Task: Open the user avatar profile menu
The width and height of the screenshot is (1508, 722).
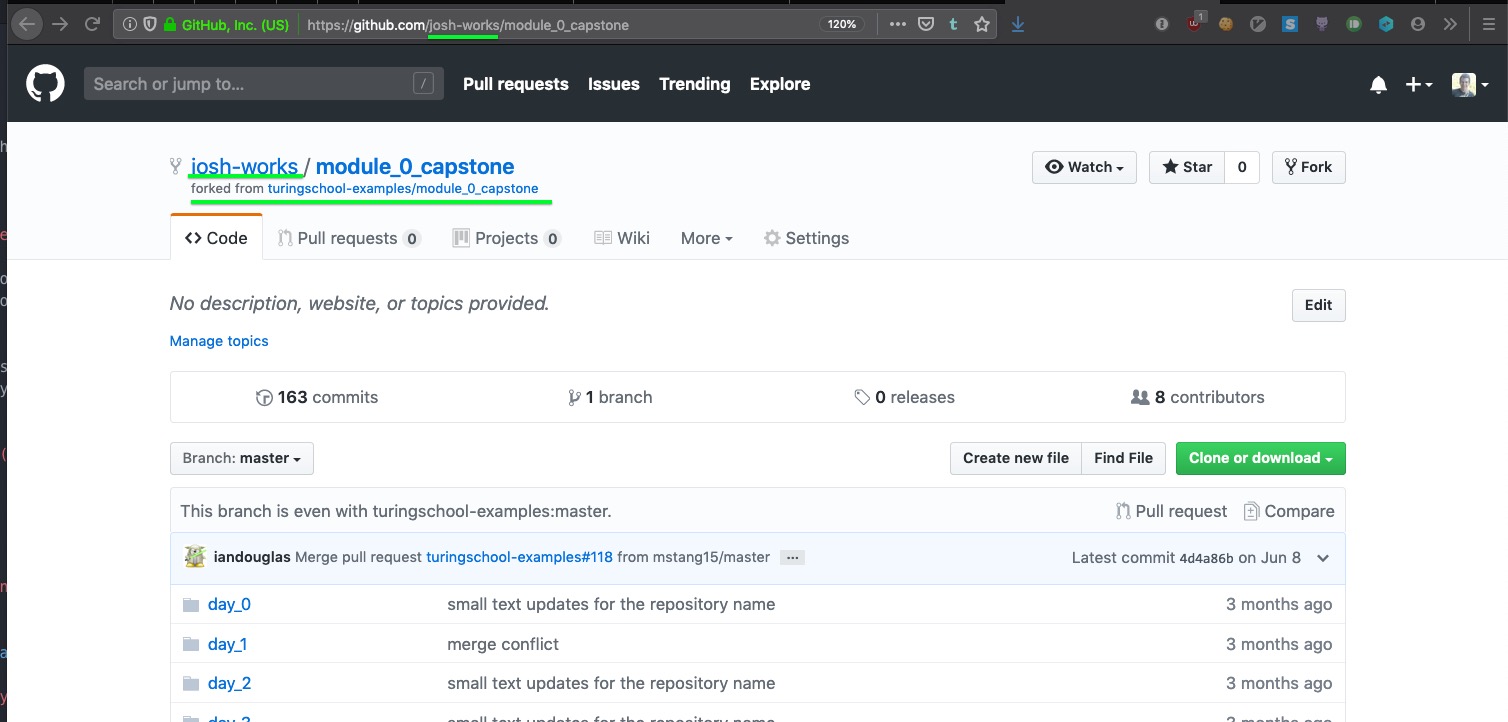Action: tap(1469, 85)
